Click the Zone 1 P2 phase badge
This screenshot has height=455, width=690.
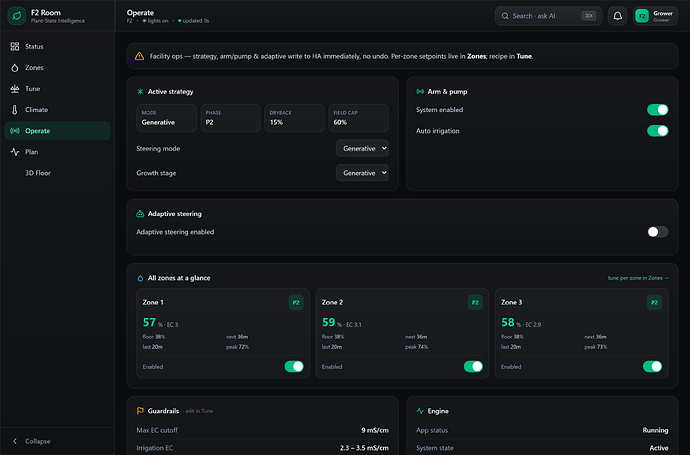tap(296, 302)
